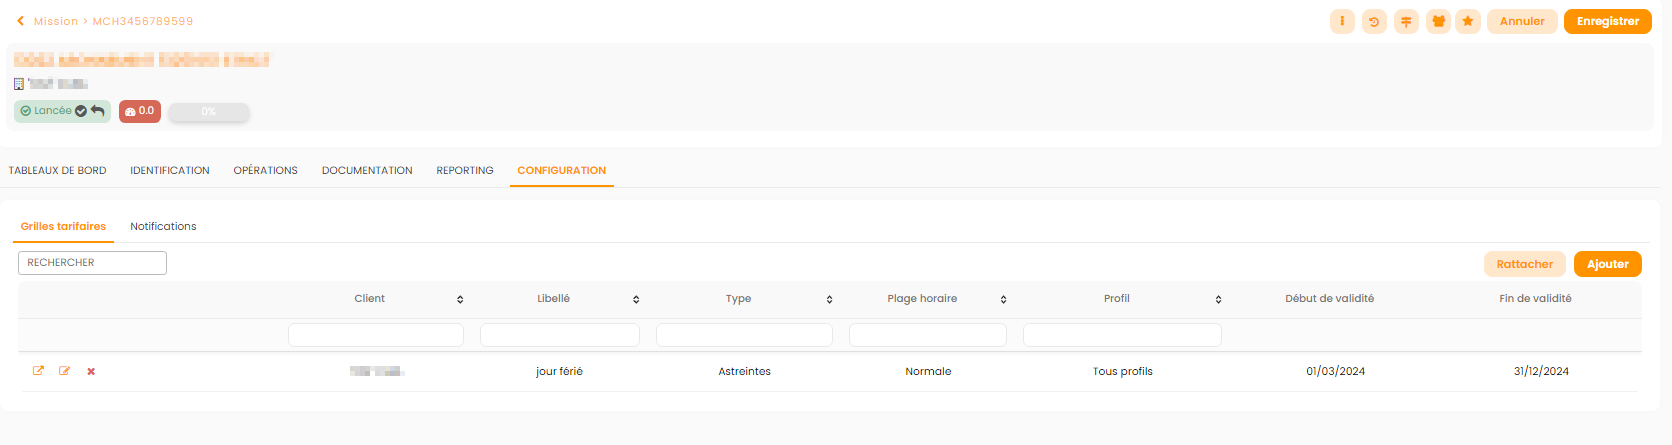Click the dark checkmark in Lancée badge
The width and height of the screenshot is (1672, 445).
point(81,111)
